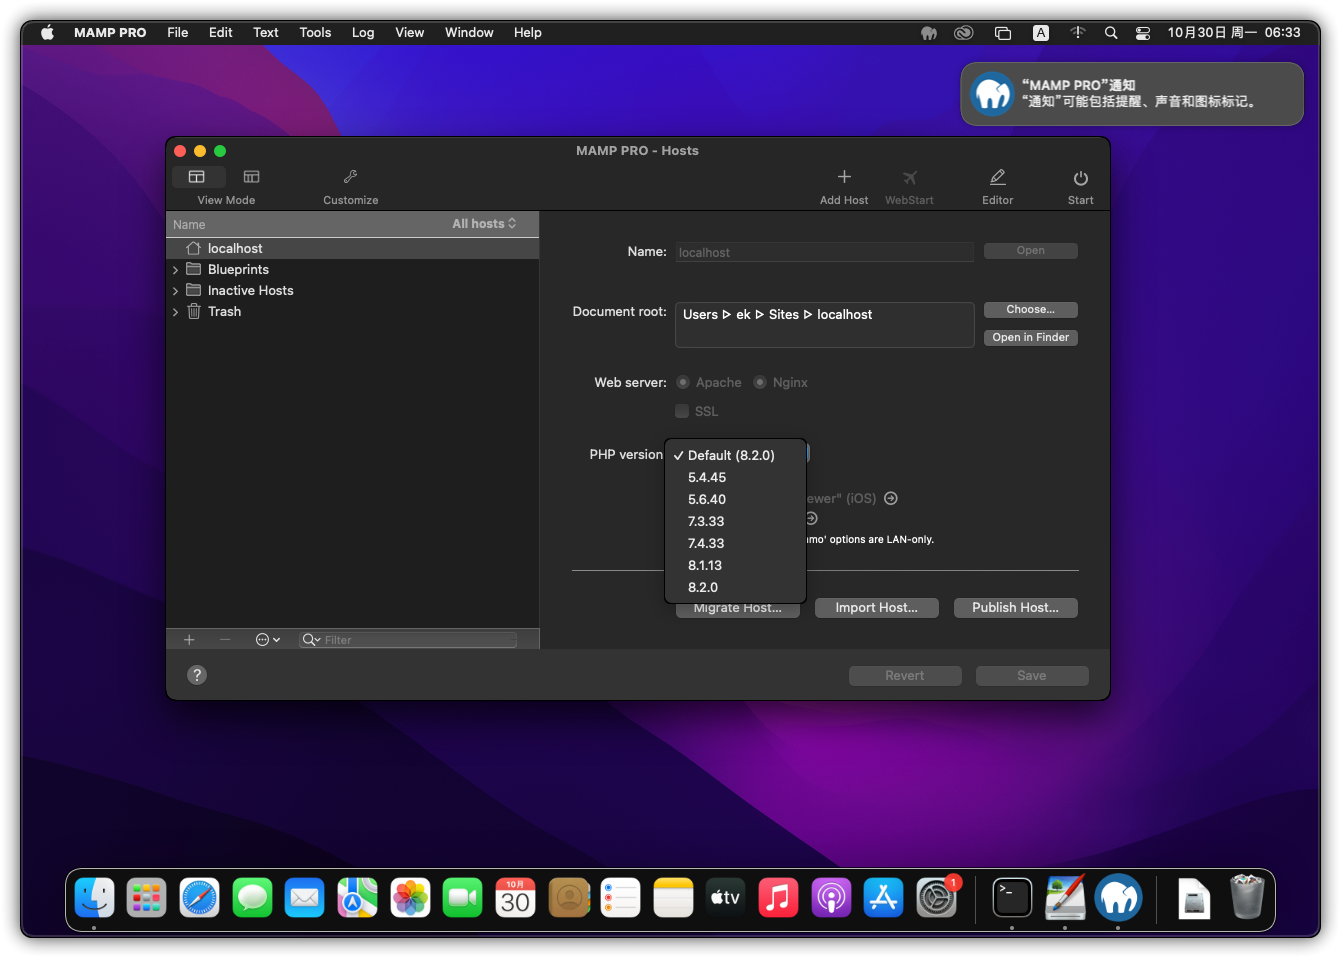Open the Log menu

pyautogui.click(x=363, y=33)
